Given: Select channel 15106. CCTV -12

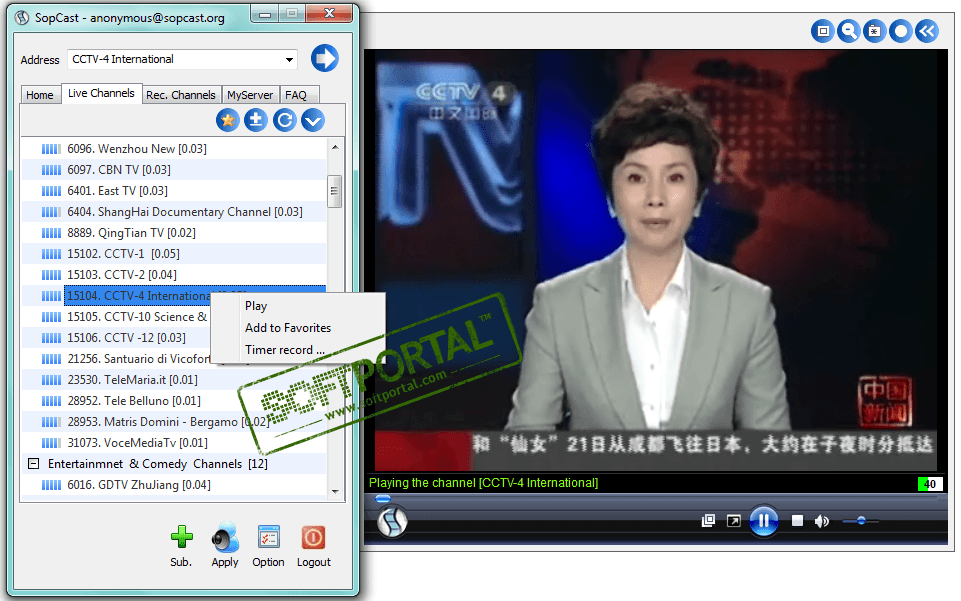Looking at the screenshot, I should click(x=126, y=338).
